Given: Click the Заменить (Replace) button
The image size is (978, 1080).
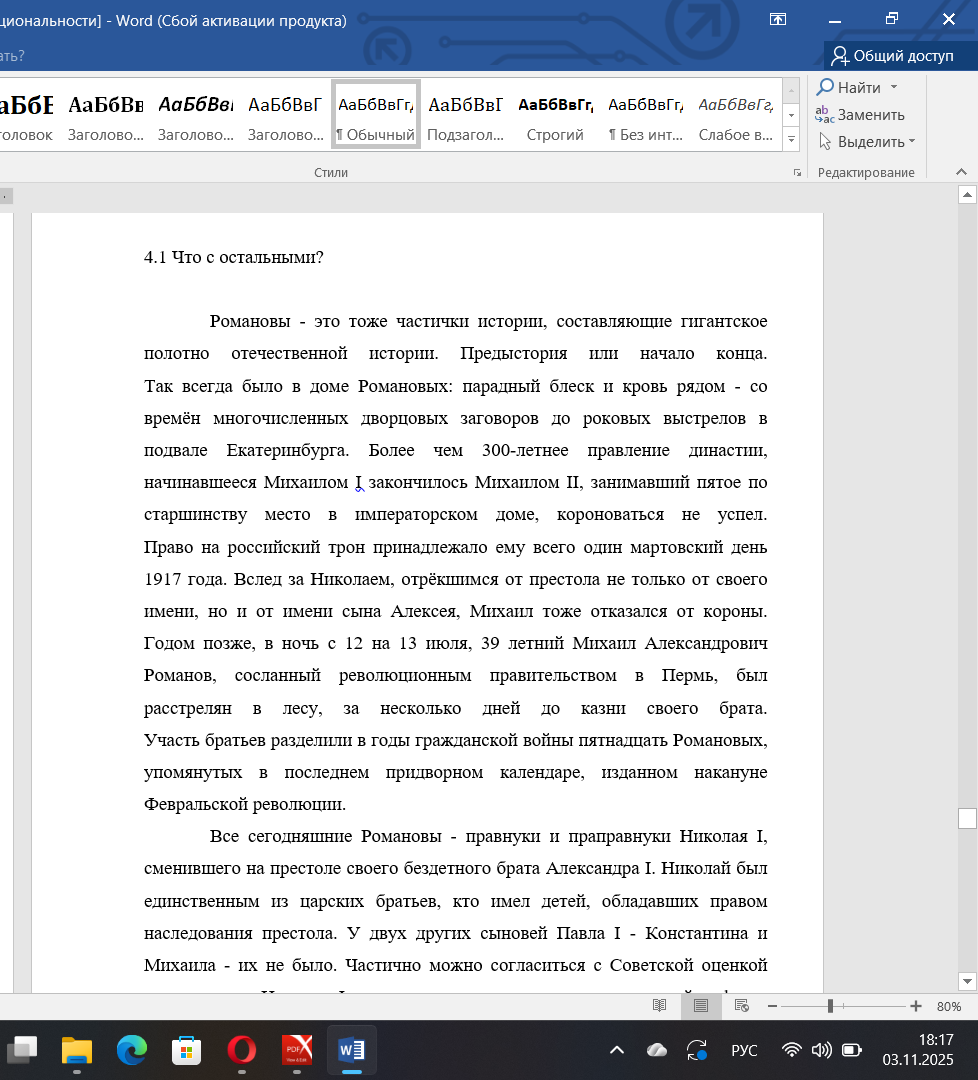Looking at the screenshot, I should (x=860, y=115).
